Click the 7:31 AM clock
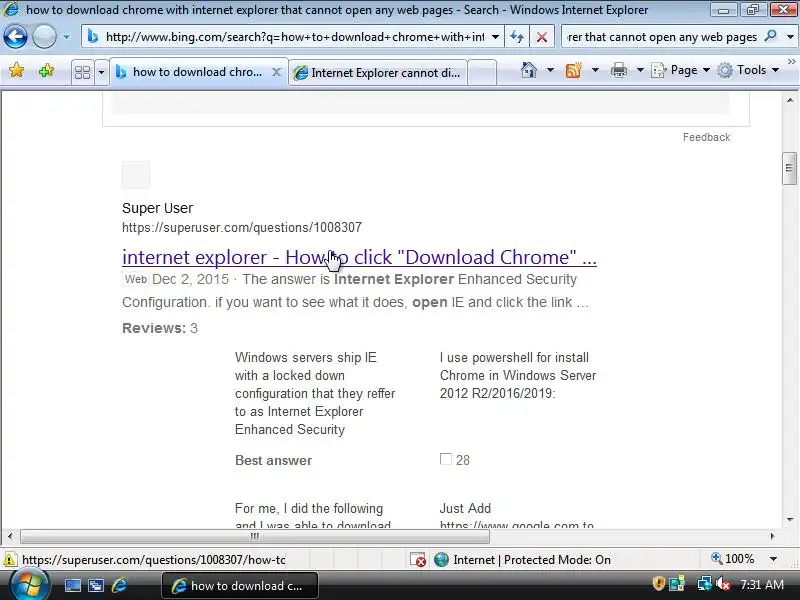 (x=762, y=584)
